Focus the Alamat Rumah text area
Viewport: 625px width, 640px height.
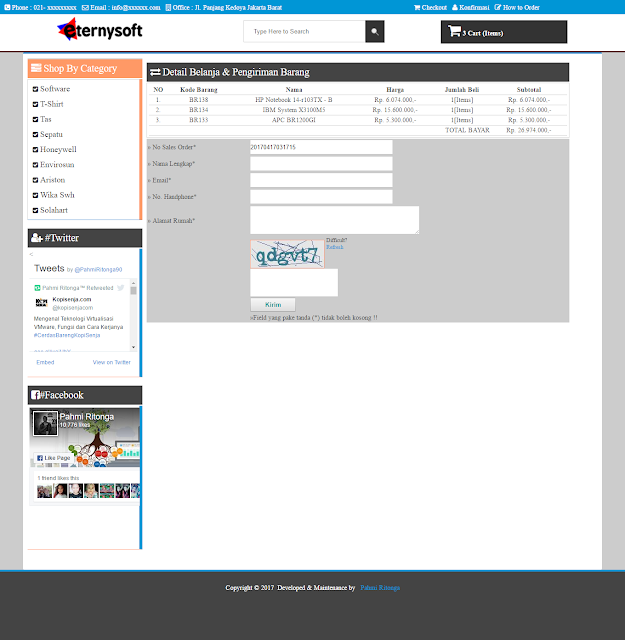tap(334, 220)
